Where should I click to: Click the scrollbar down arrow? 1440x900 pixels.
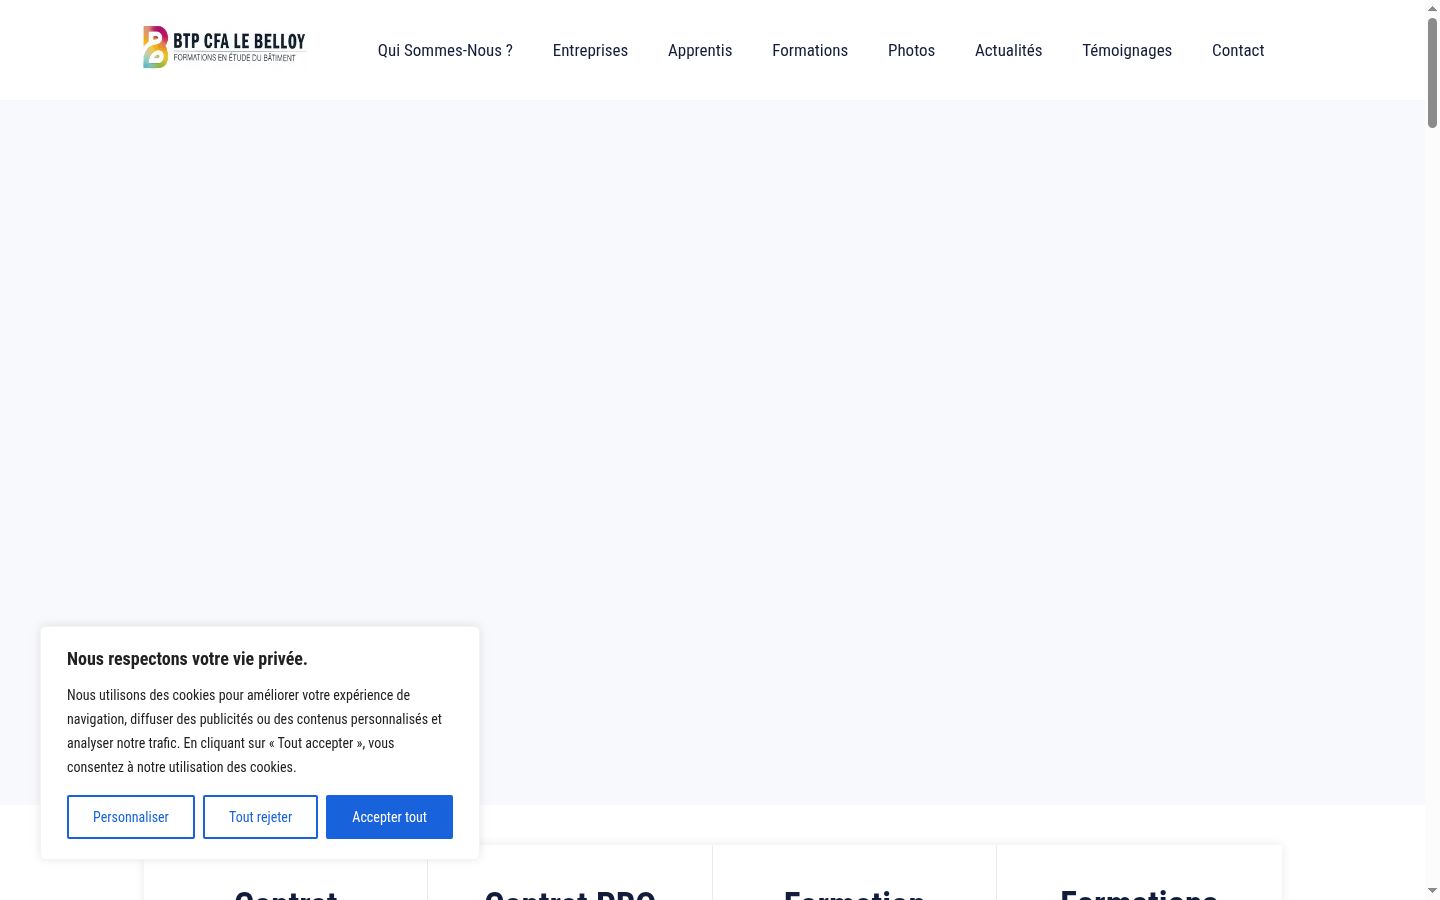point(1432,890)
